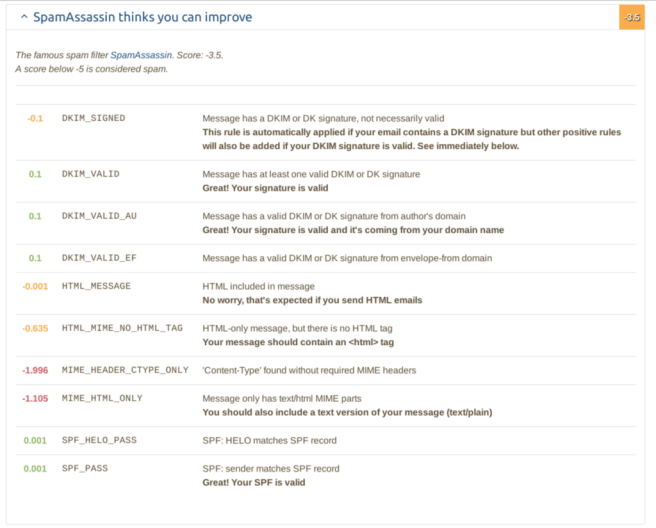Viewport: 656px width, 528px height.
Task: Select the DKIM_VALID_EF rule label
Action: (98, 258)
